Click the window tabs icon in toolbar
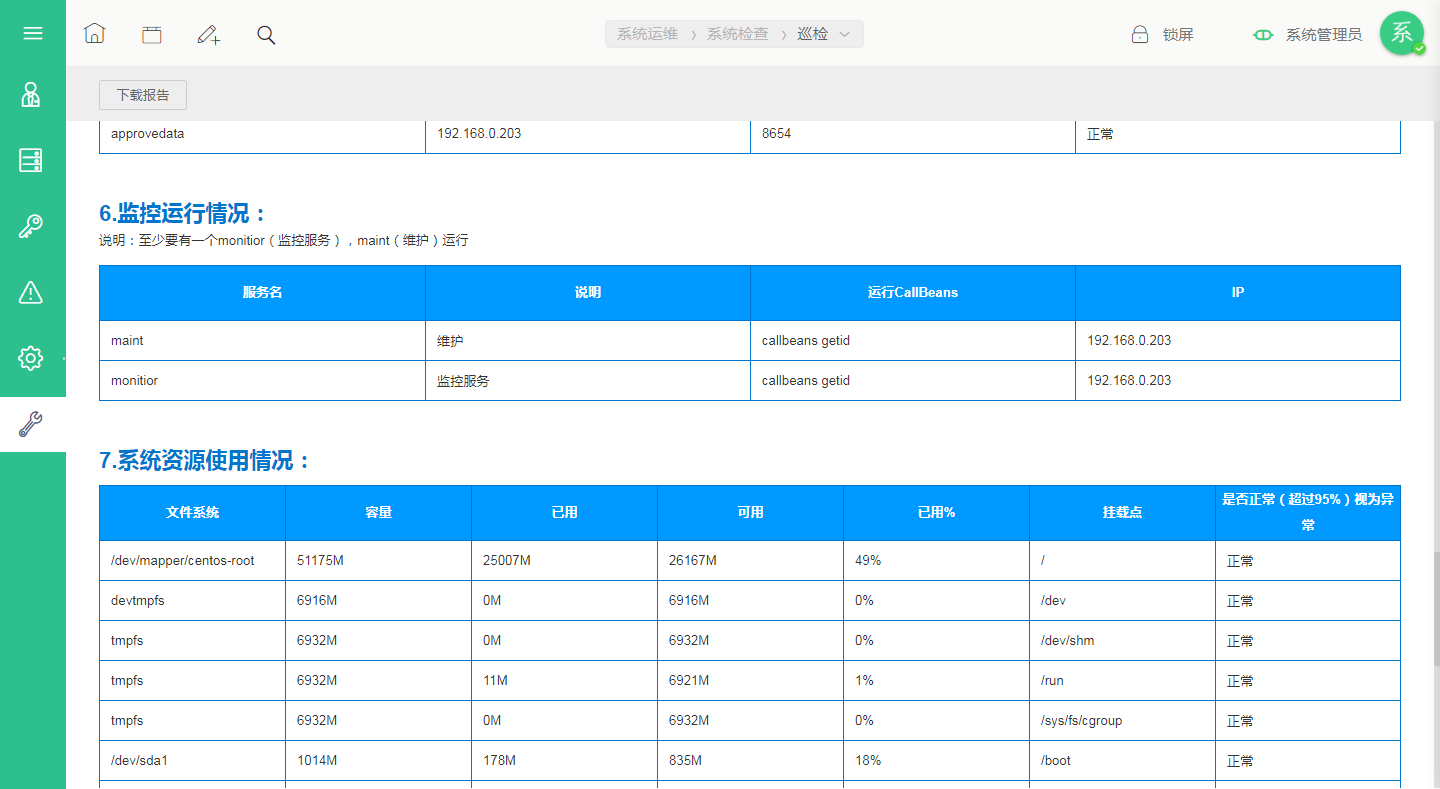 click(151, 35)
